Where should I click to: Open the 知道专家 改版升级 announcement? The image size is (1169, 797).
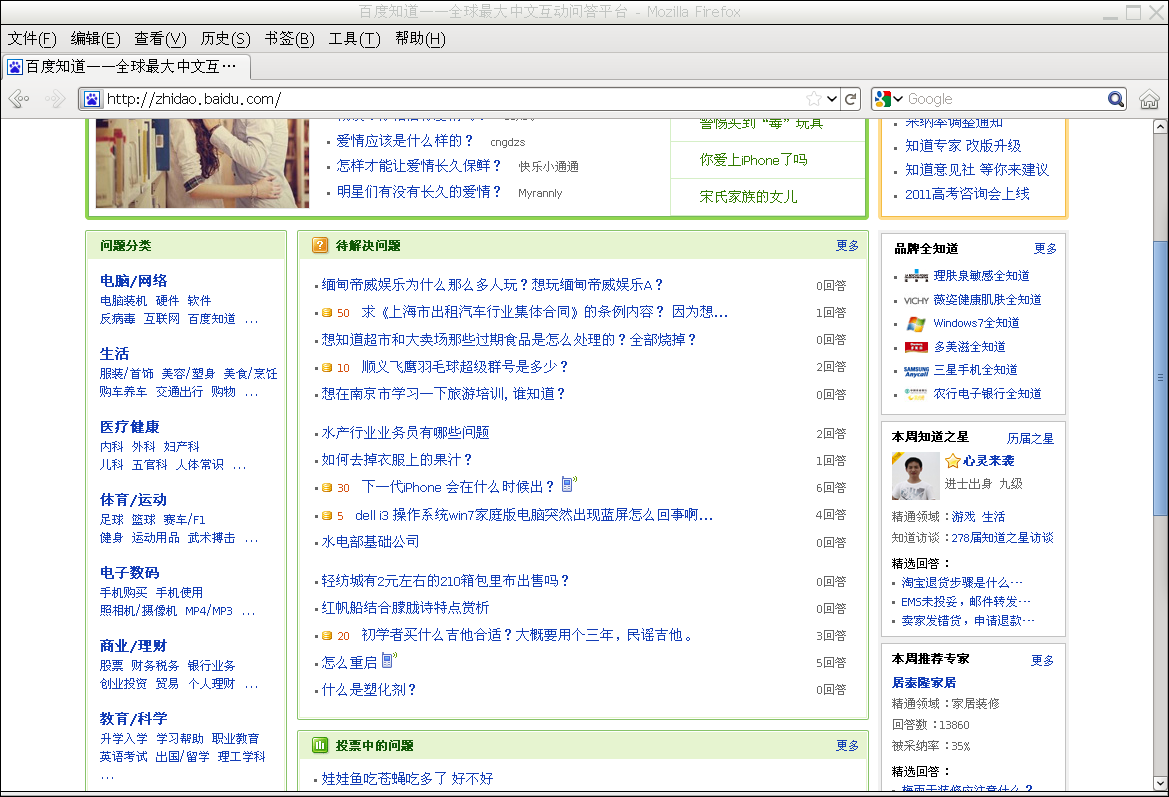coord(962,146)
